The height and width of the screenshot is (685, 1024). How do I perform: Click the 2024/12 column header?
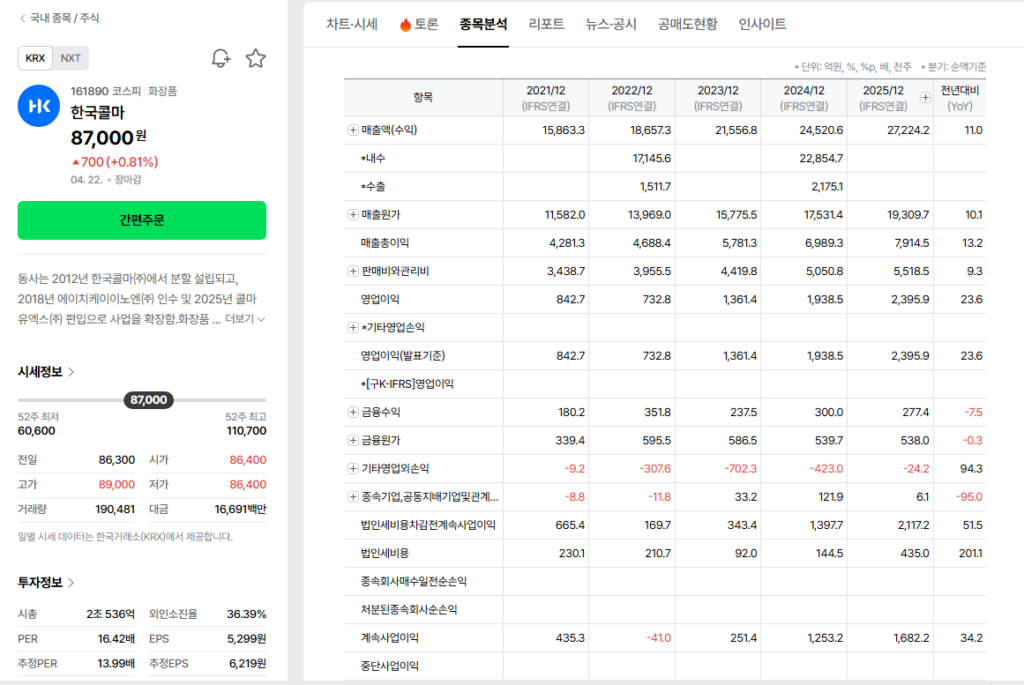point(804,98)
